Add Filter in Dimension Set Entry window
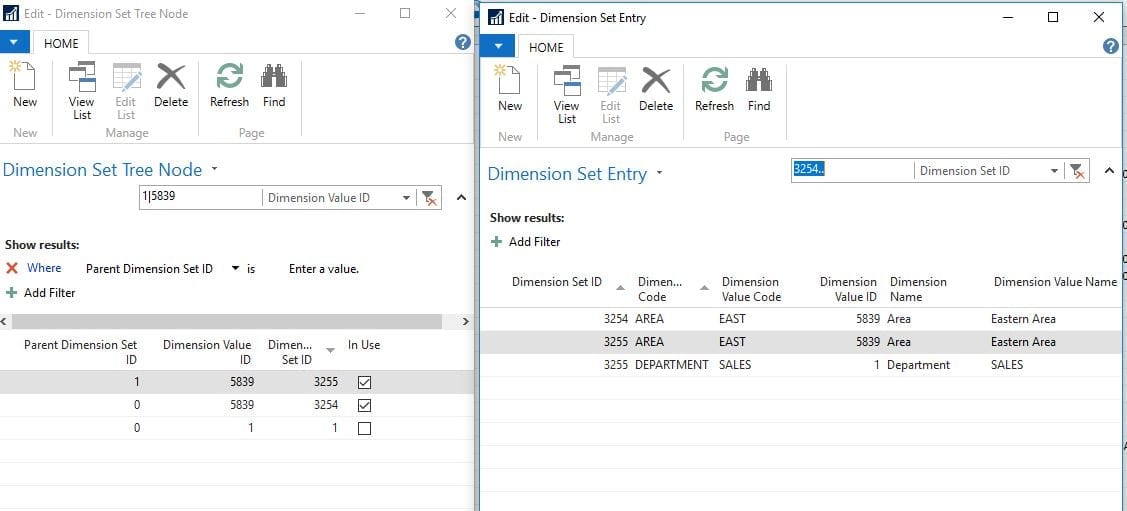The height and width of the screenshot is (511, 1127). (525, 241)
